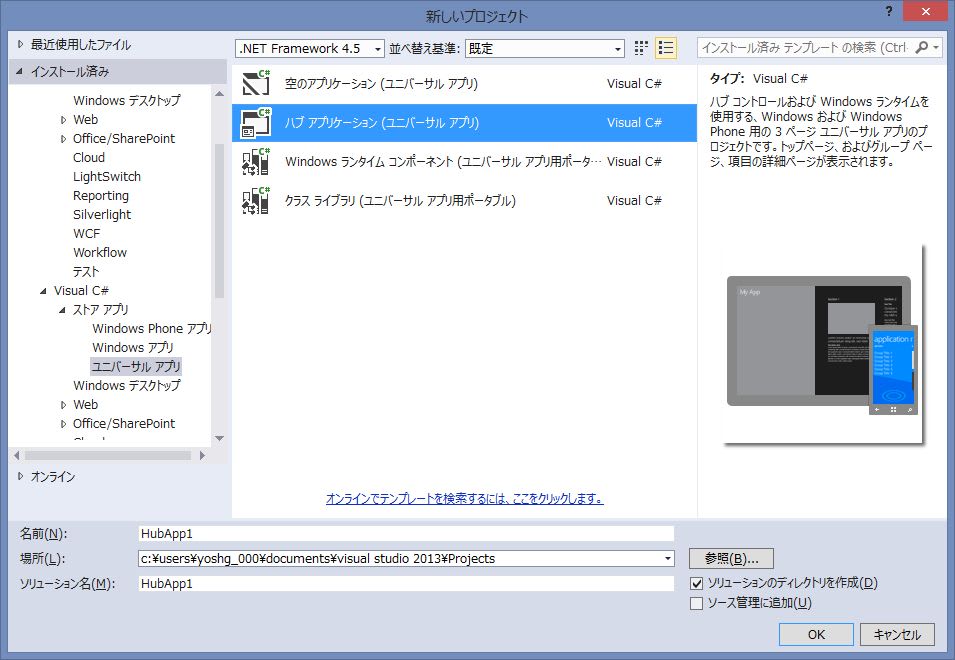Image resolution: width=955 pixels, height=660 pixels.
Task: Open the .NET Framework 4.5 dropdown
Action: 310,48
